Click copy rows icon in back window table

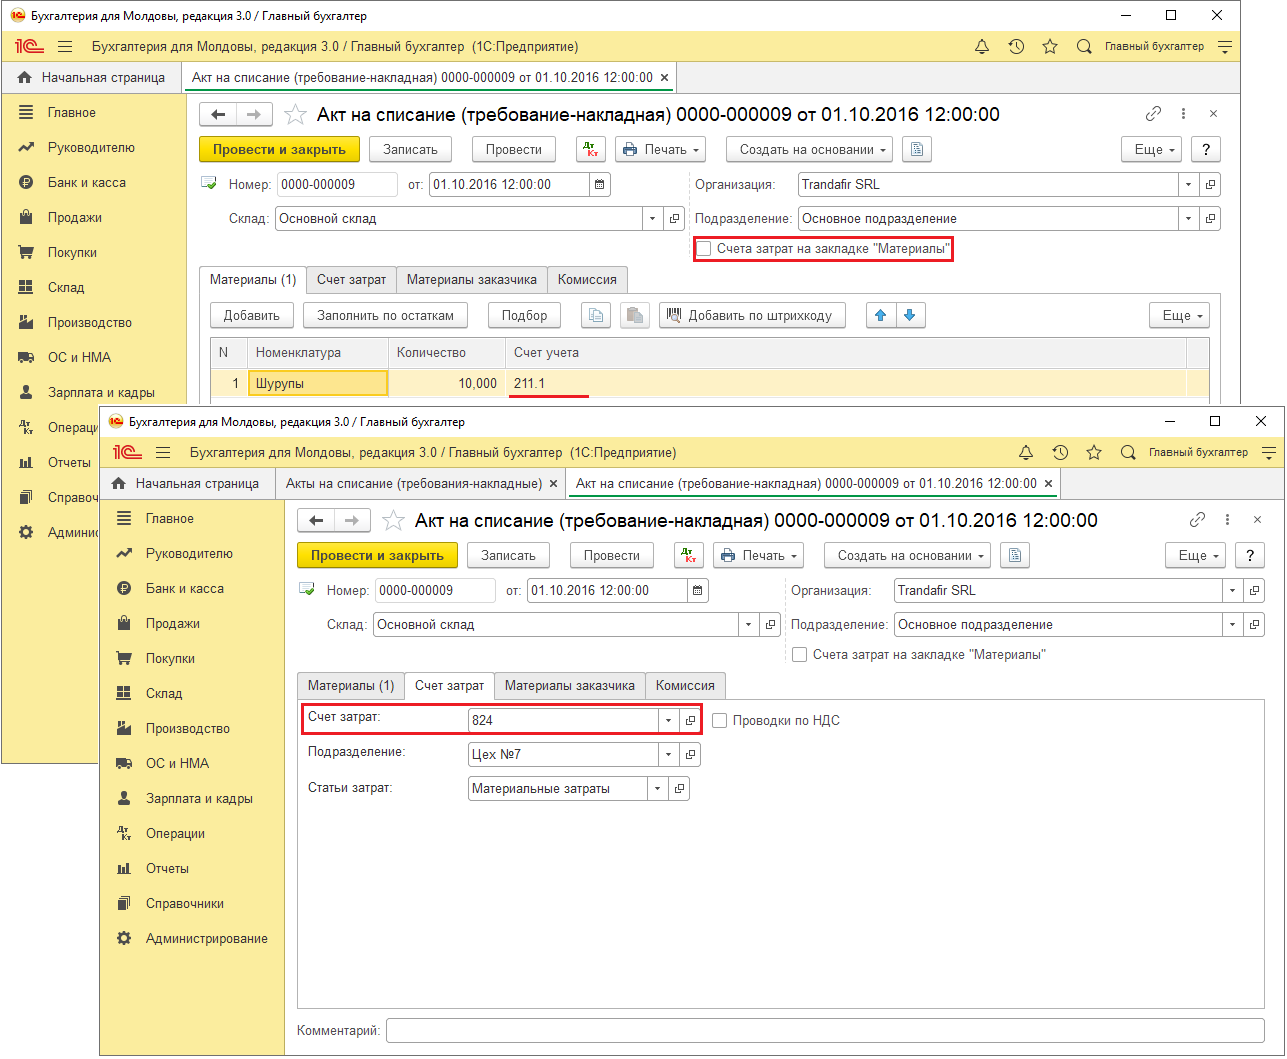596,315
